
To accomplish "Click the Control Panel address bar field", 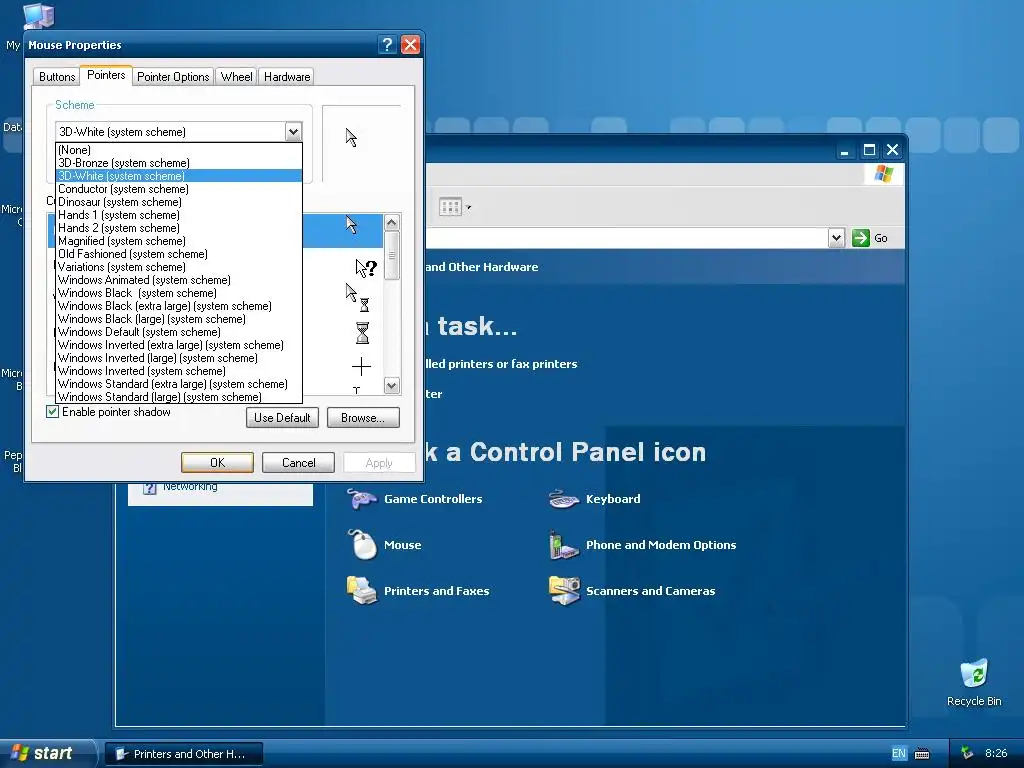I will [x=626, y=238].
